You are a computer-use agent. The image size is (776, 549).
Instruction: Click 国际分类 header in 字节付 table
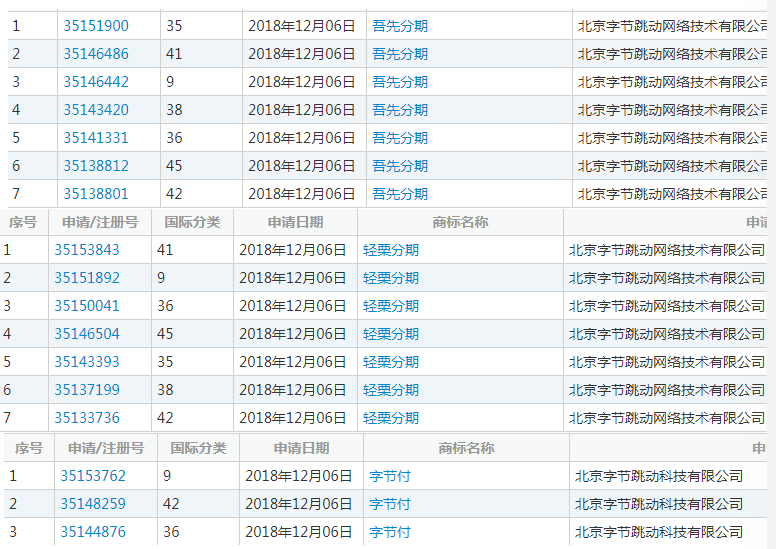[x=198, y=448]
